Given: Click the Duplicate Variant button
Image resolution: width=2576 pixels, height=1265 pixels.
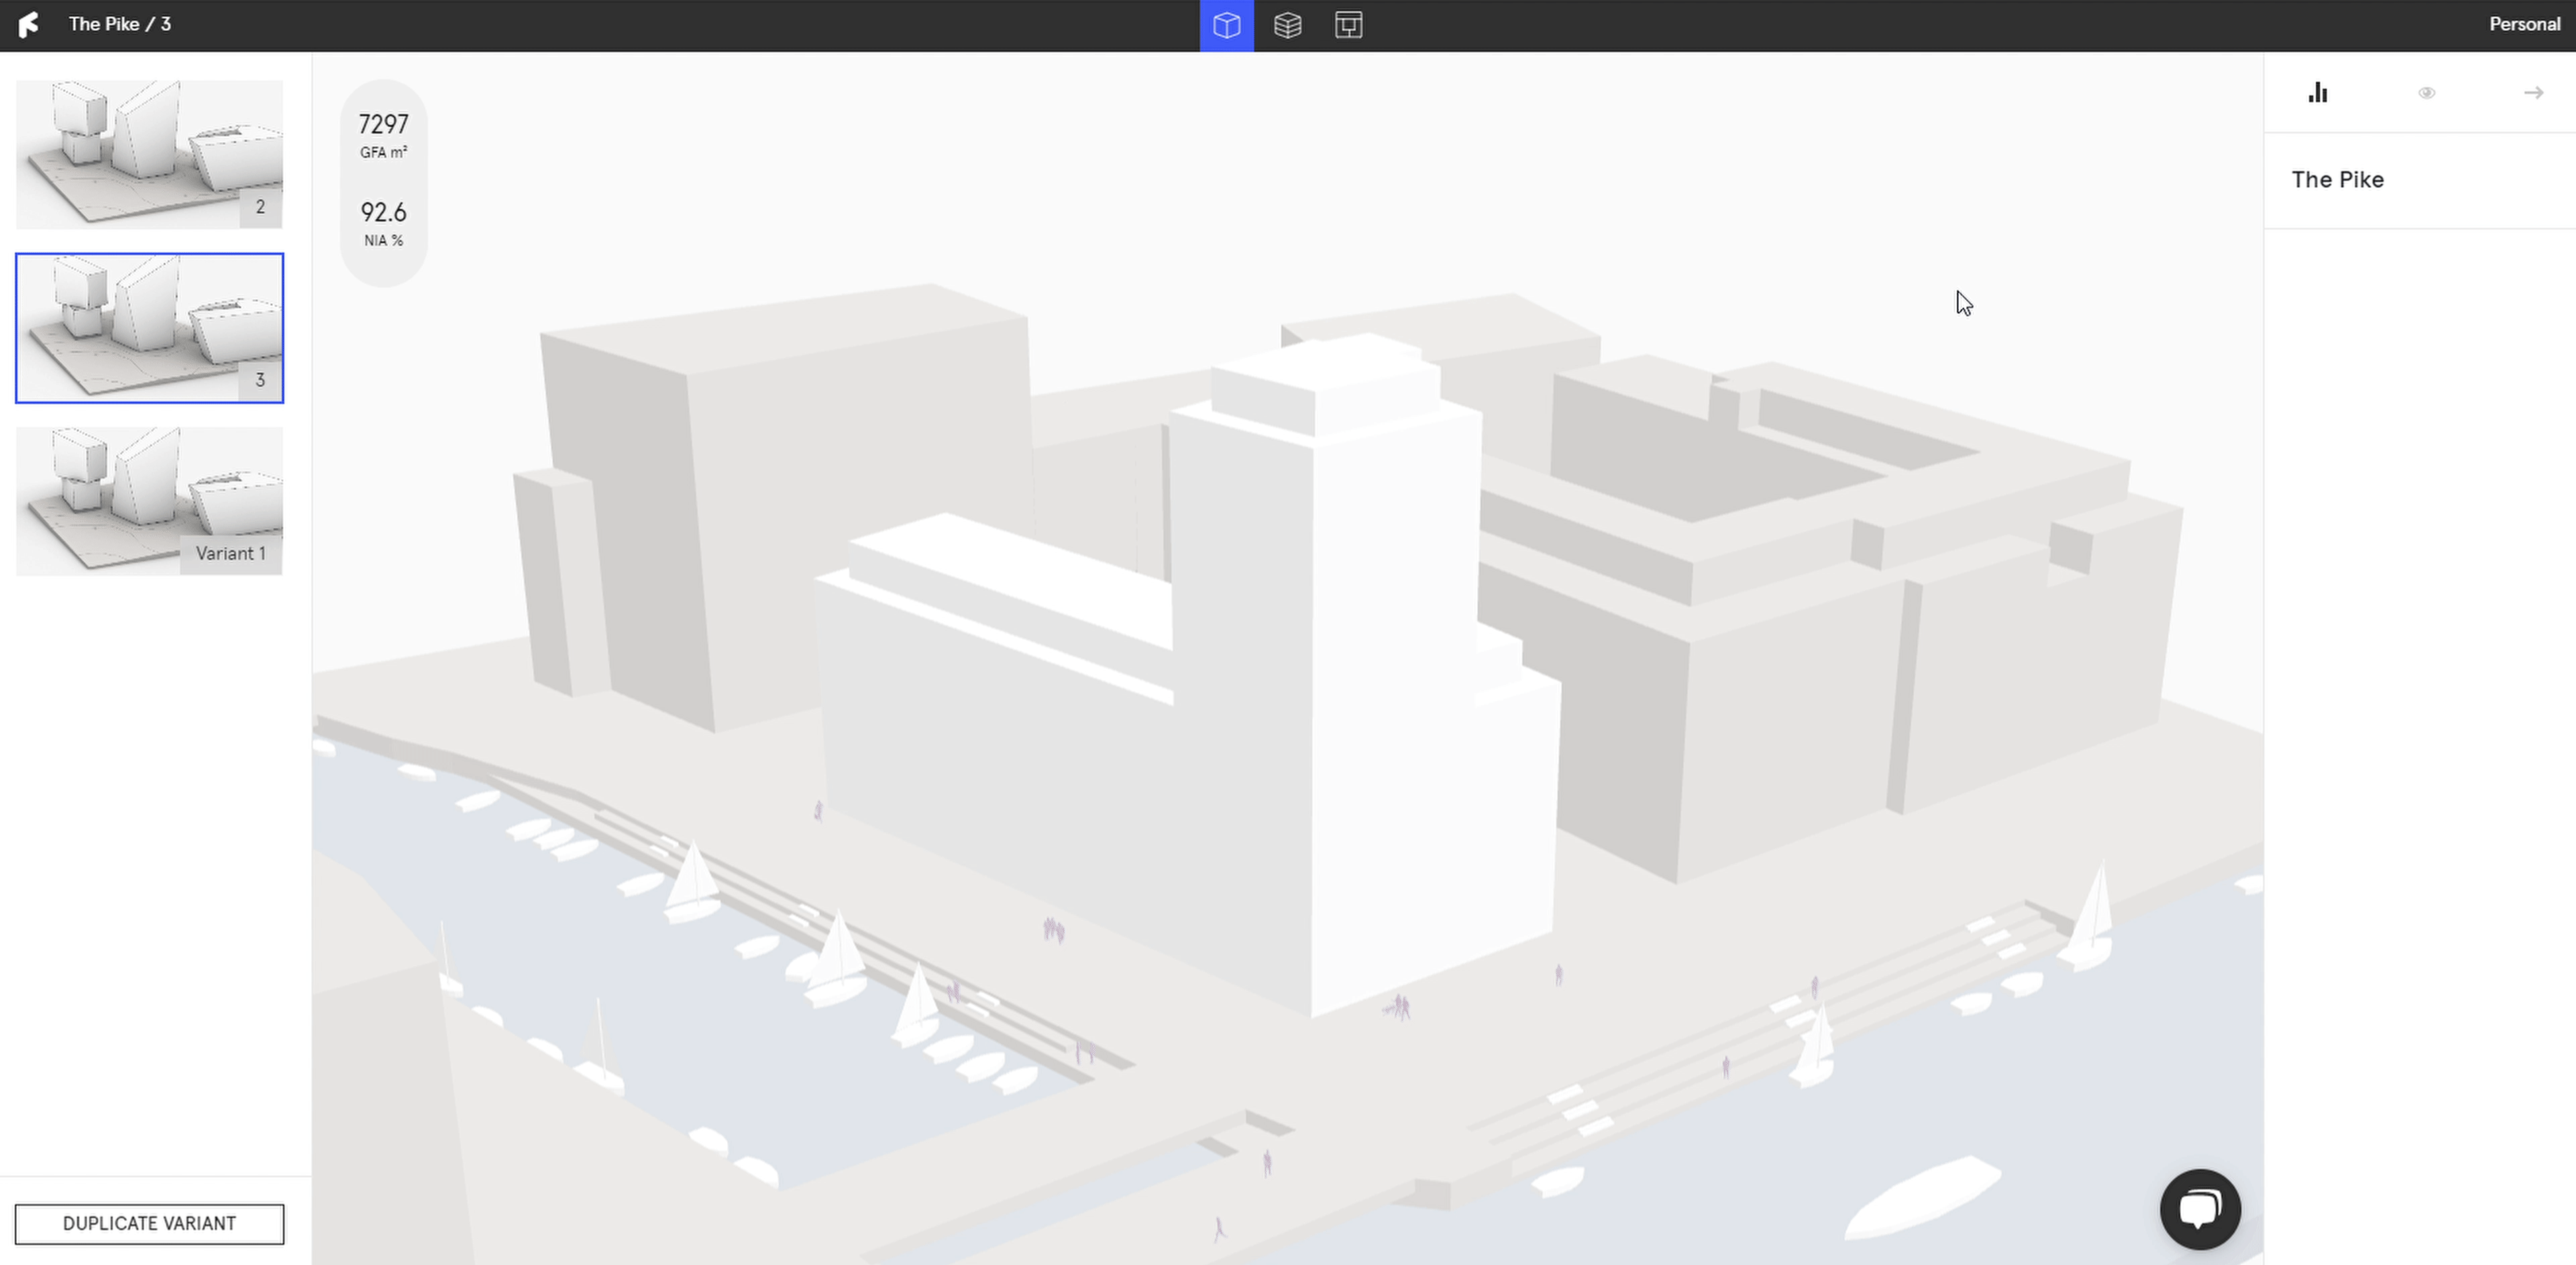Looking at the screenshot, I should pos(149,1223).
